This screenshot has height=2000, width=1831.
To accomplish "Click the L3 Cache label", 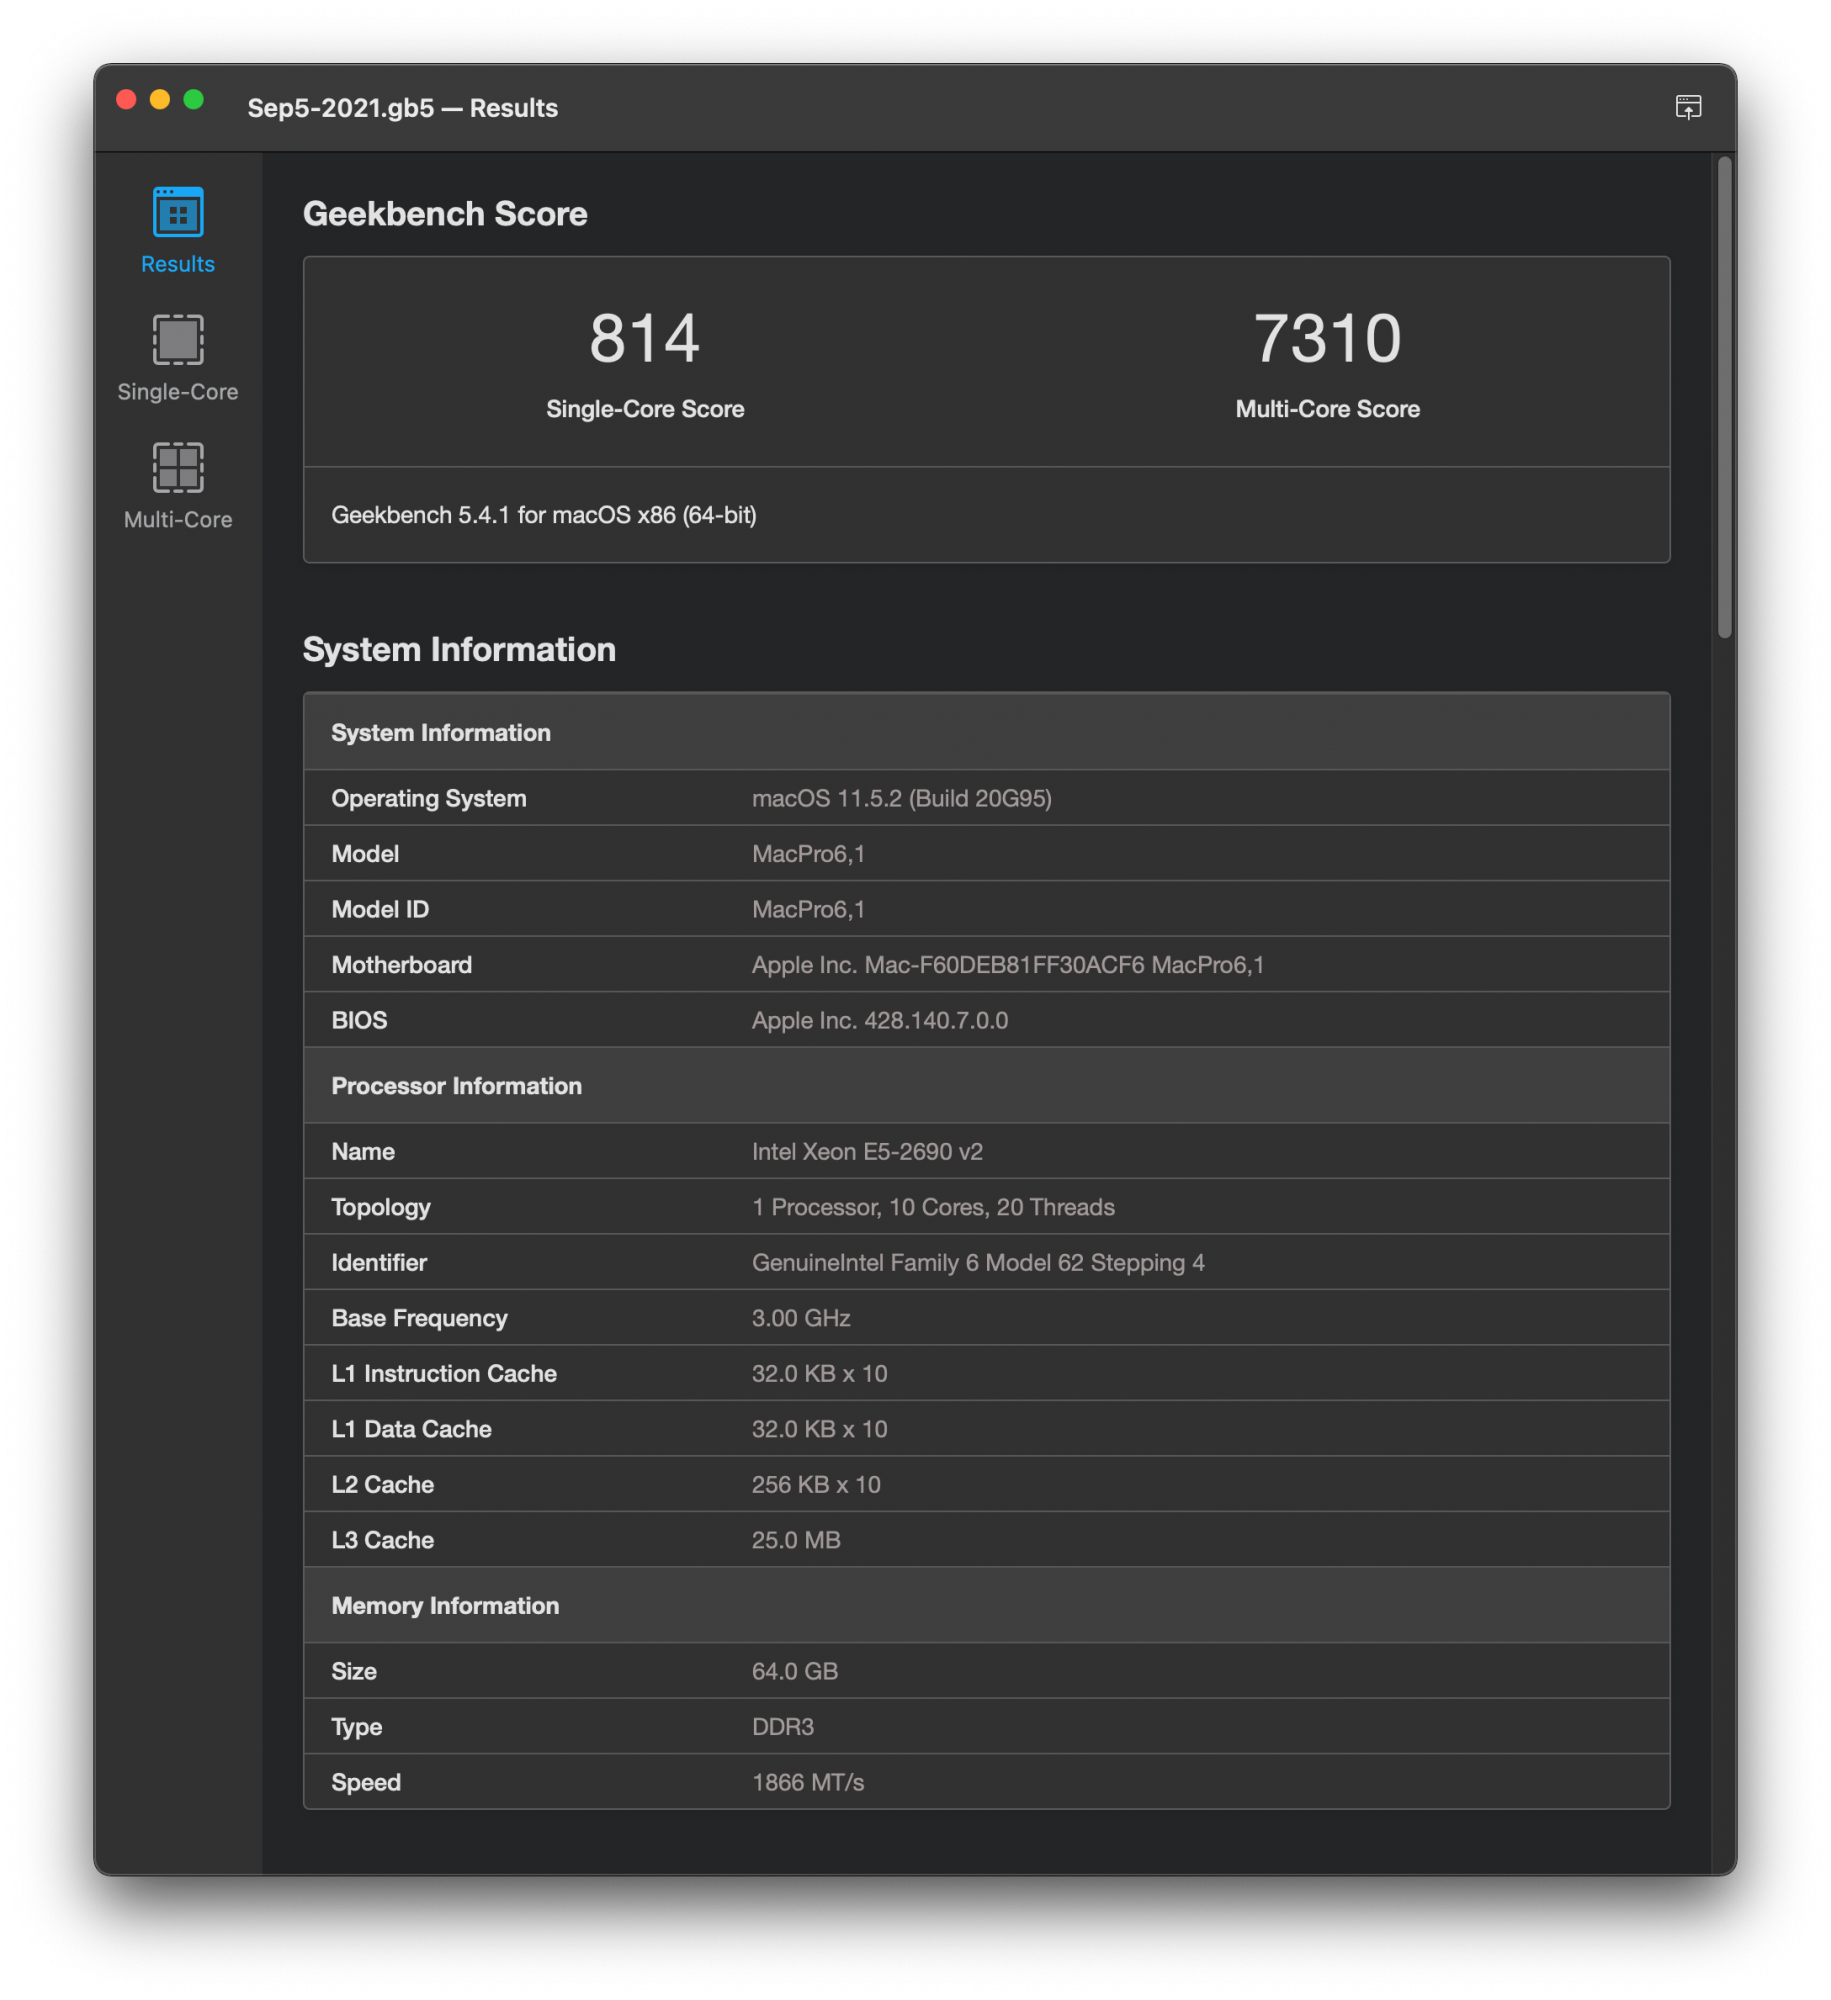I will point(383,1541).
